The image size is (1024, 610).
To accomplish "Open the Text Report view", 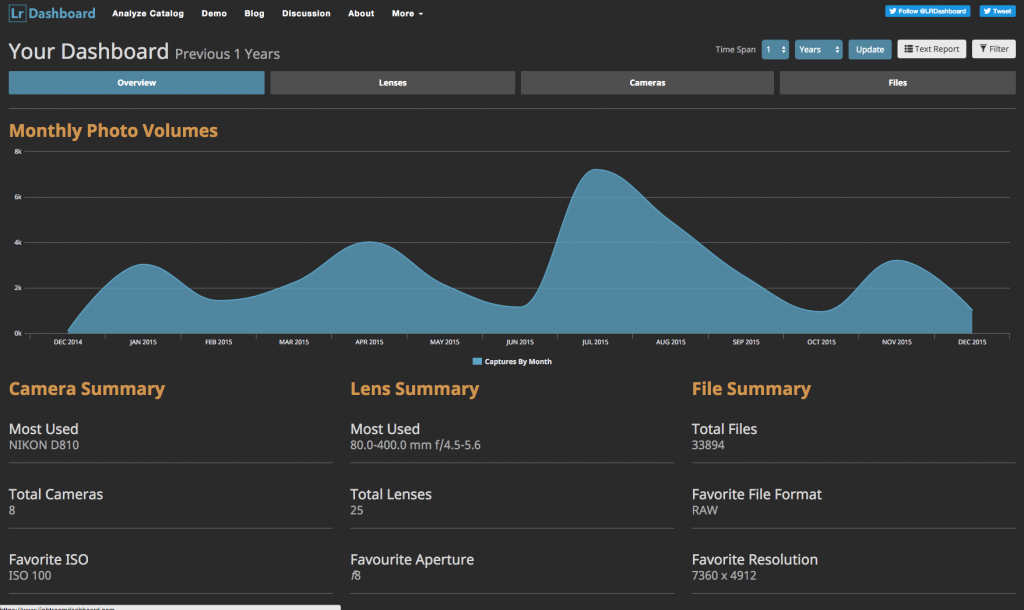I will [931, 49].
